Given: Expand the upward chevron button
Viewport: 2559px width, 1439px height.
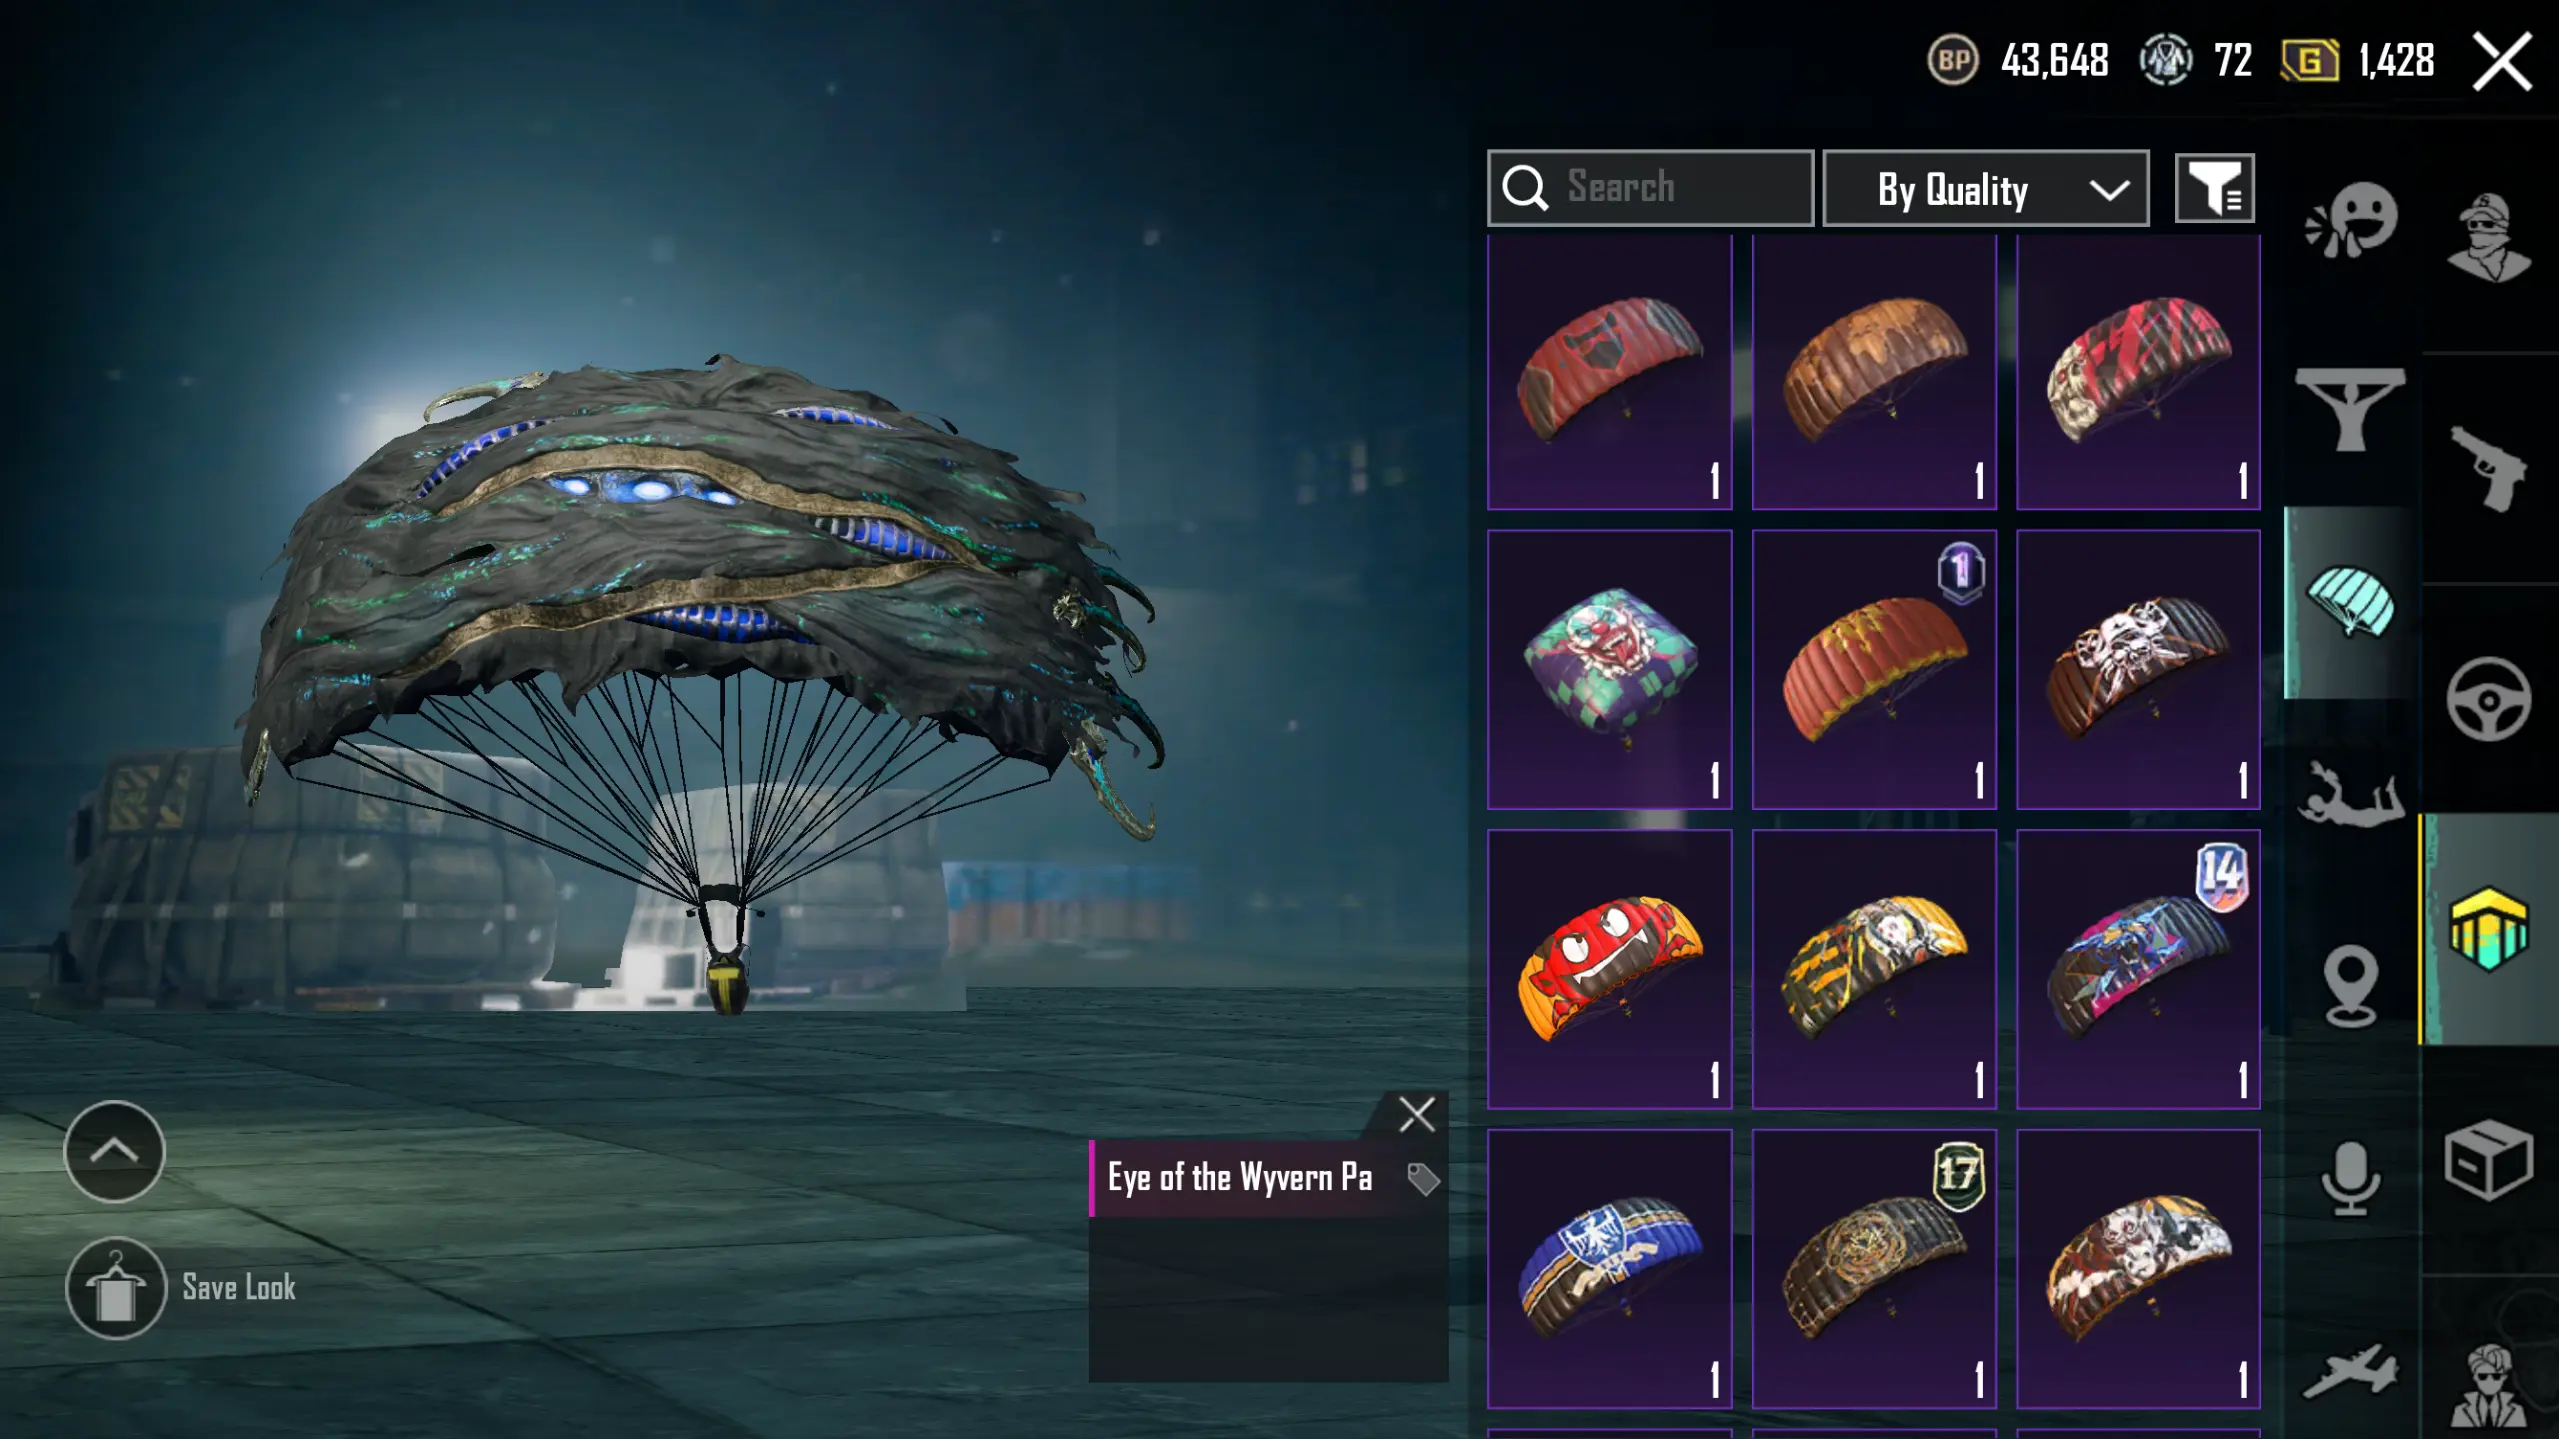Looking at the screenshot, I should point(114,1151).
